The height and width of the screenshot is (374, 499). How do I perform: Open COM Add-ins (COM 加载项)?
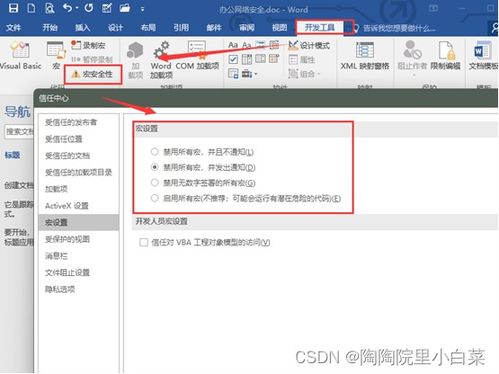[197, 56]
